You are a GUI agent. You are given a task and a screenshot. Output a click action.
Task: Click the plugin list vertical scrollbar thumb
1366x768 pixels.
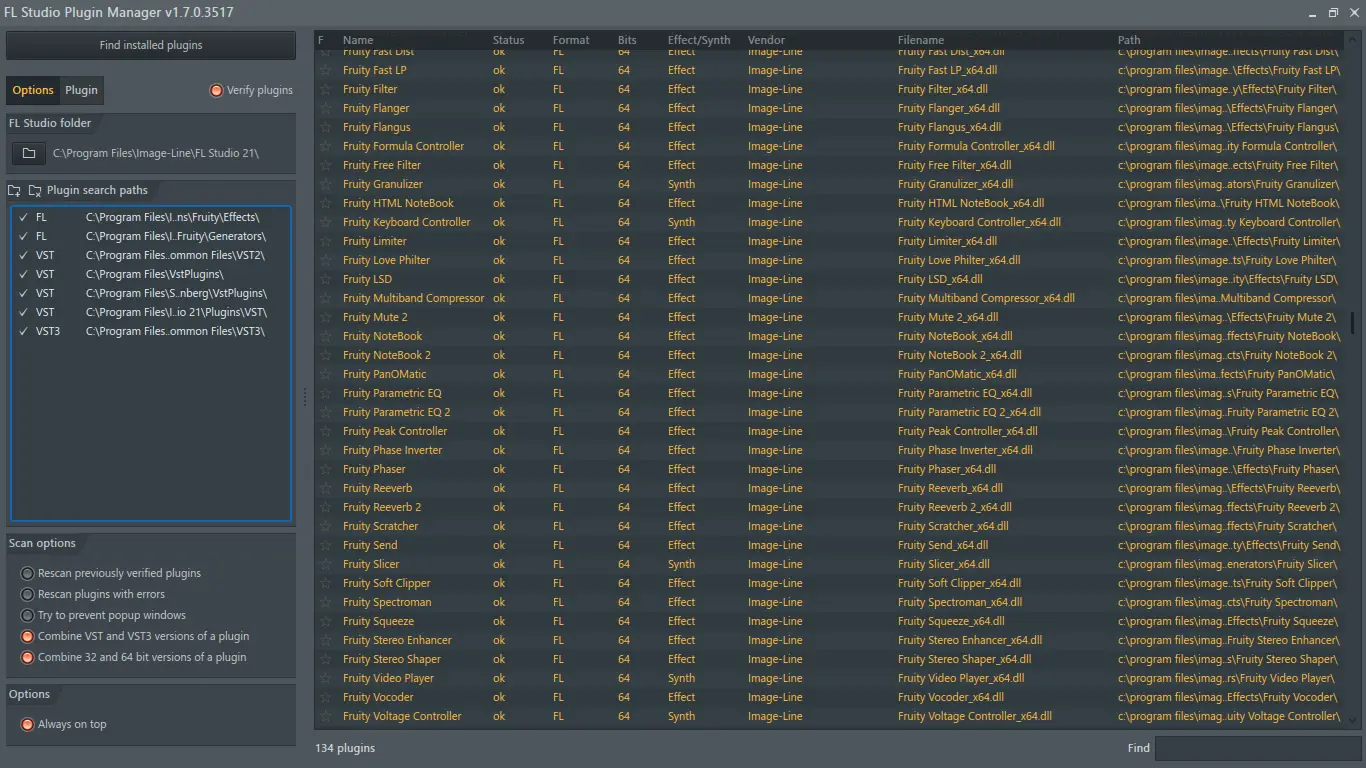[x=1352, y=322]
